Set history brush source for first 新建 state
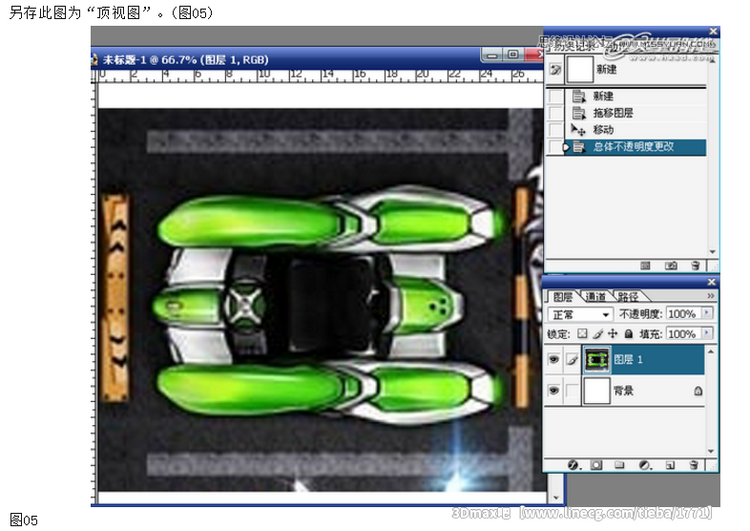 tap(555, 96)
